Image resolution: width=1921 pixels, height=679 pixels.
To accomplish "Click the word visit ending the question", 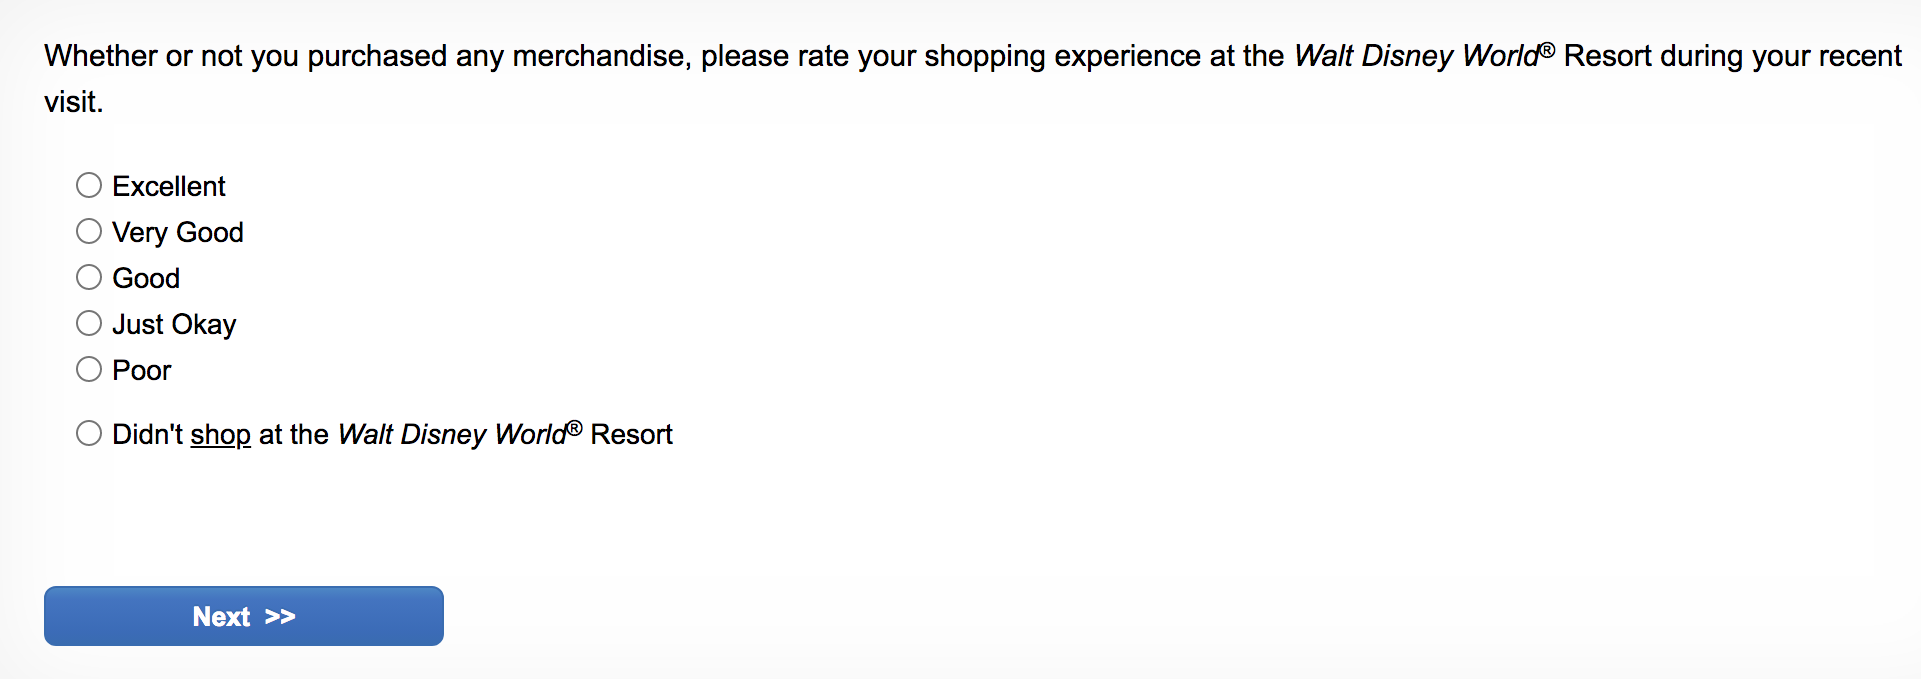I will (73, 102).
